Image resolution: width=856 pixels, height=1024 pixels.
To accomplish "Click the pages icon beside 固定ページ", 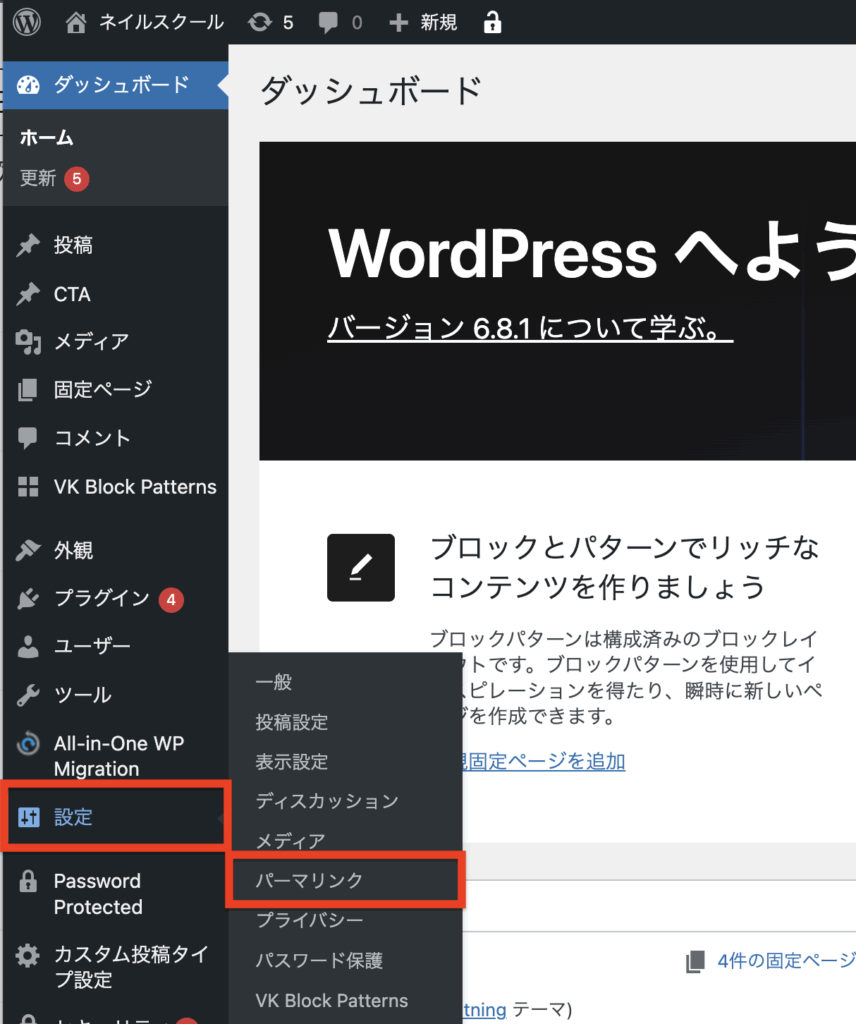I will point(28,390).
